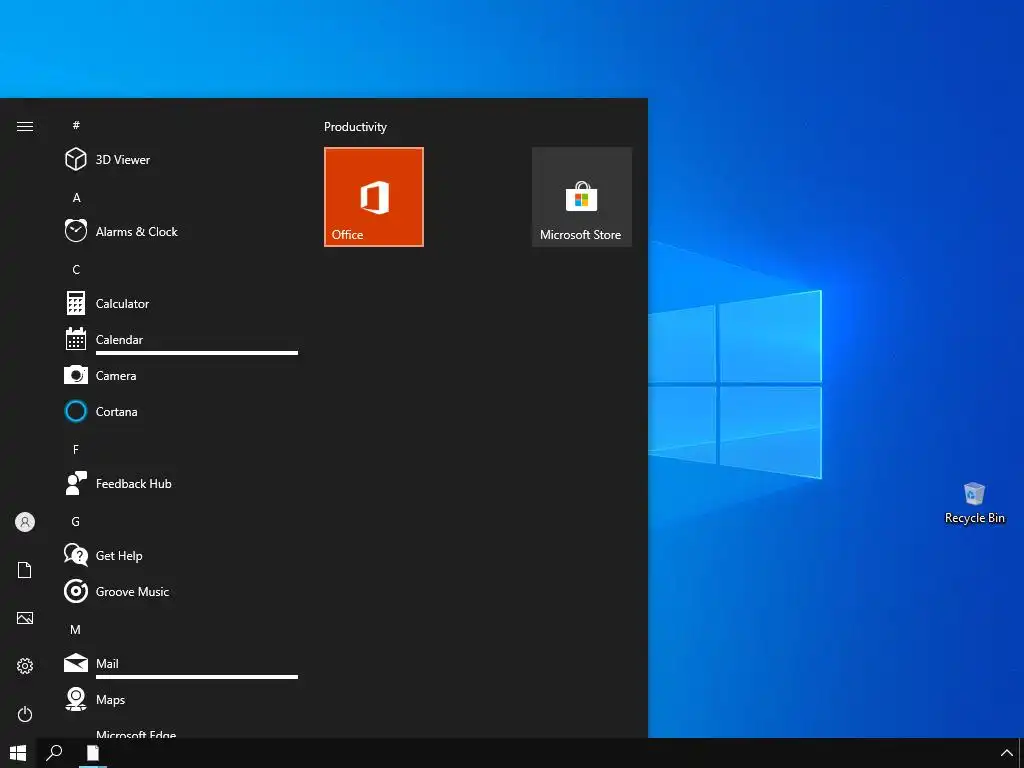Click the 'Alarms & Clock' label
This screenshot has height=768, width=1024.
click(x=136, y=231)
